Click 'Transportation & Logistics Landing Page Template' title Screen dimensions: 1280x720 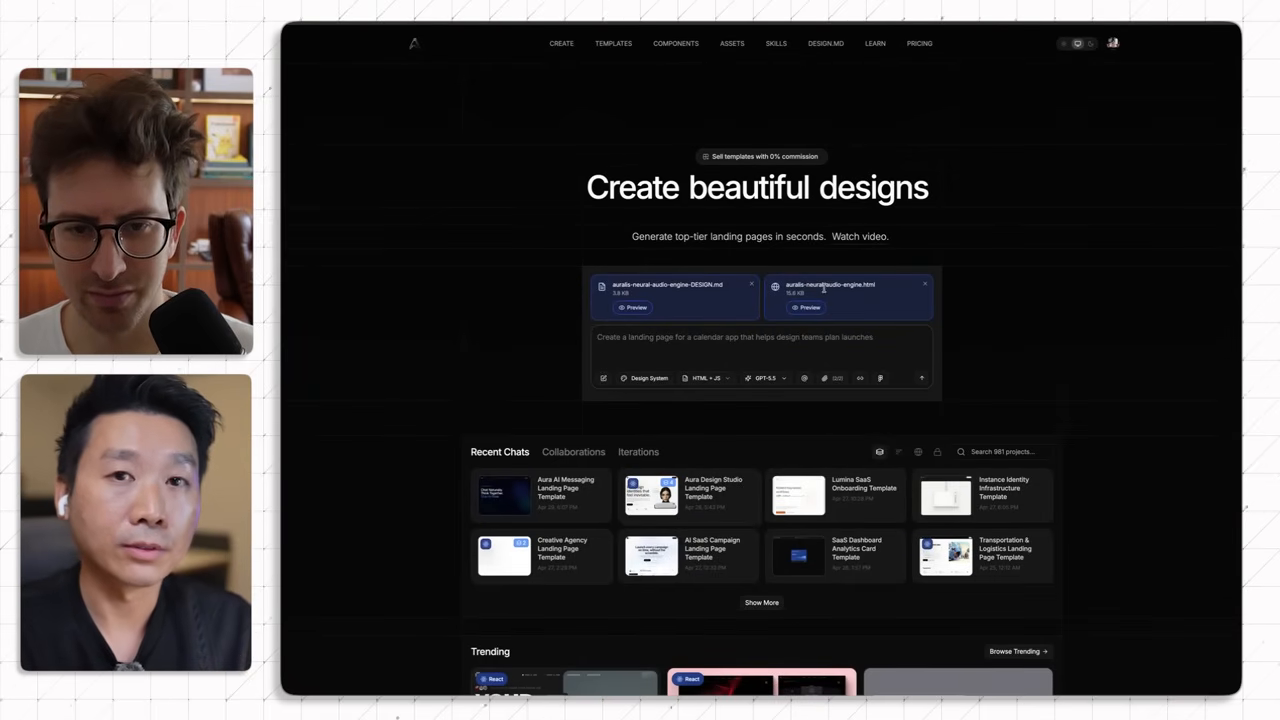point(1006,548)
